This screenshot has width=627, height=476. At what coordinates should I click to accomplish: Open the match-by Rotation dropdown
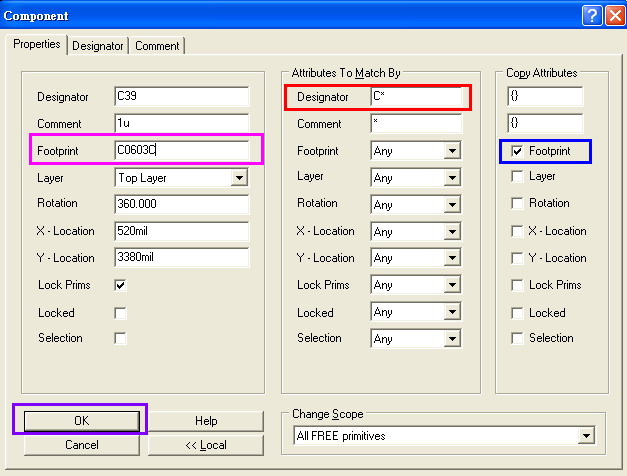pyautogui.click(x=416, y=204)
